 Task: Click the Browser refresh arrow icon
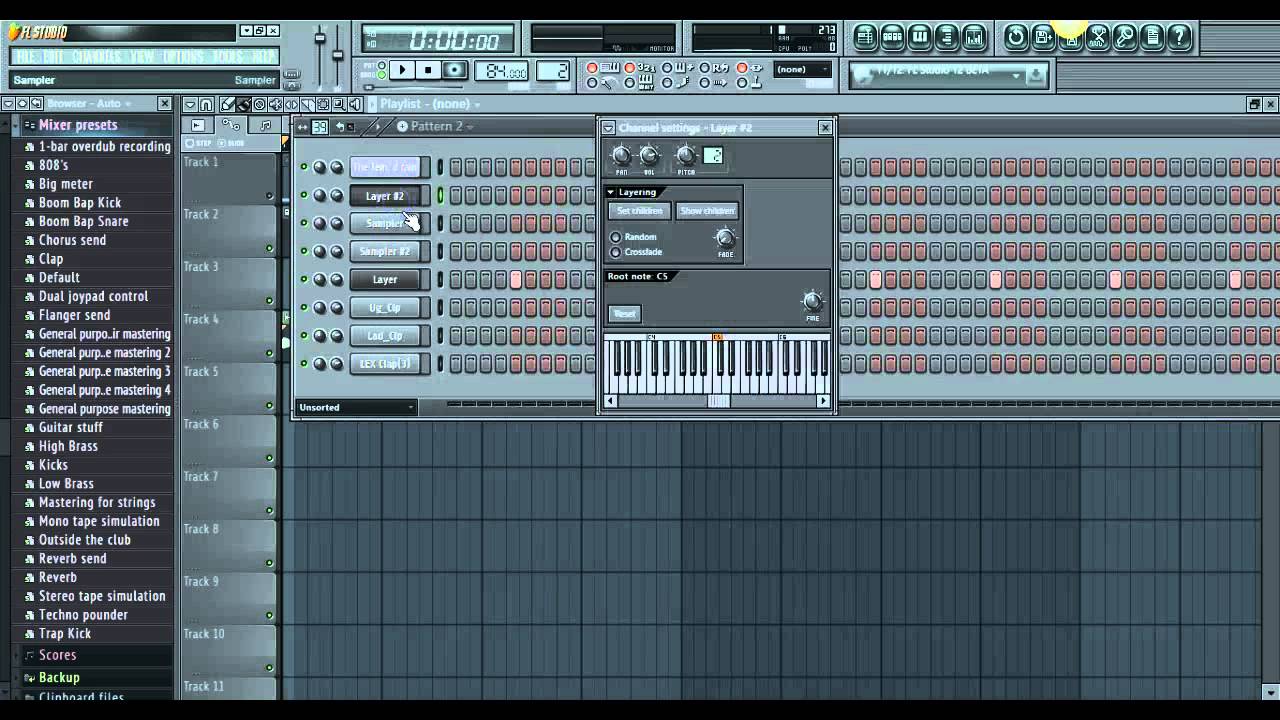coord(36,103)
